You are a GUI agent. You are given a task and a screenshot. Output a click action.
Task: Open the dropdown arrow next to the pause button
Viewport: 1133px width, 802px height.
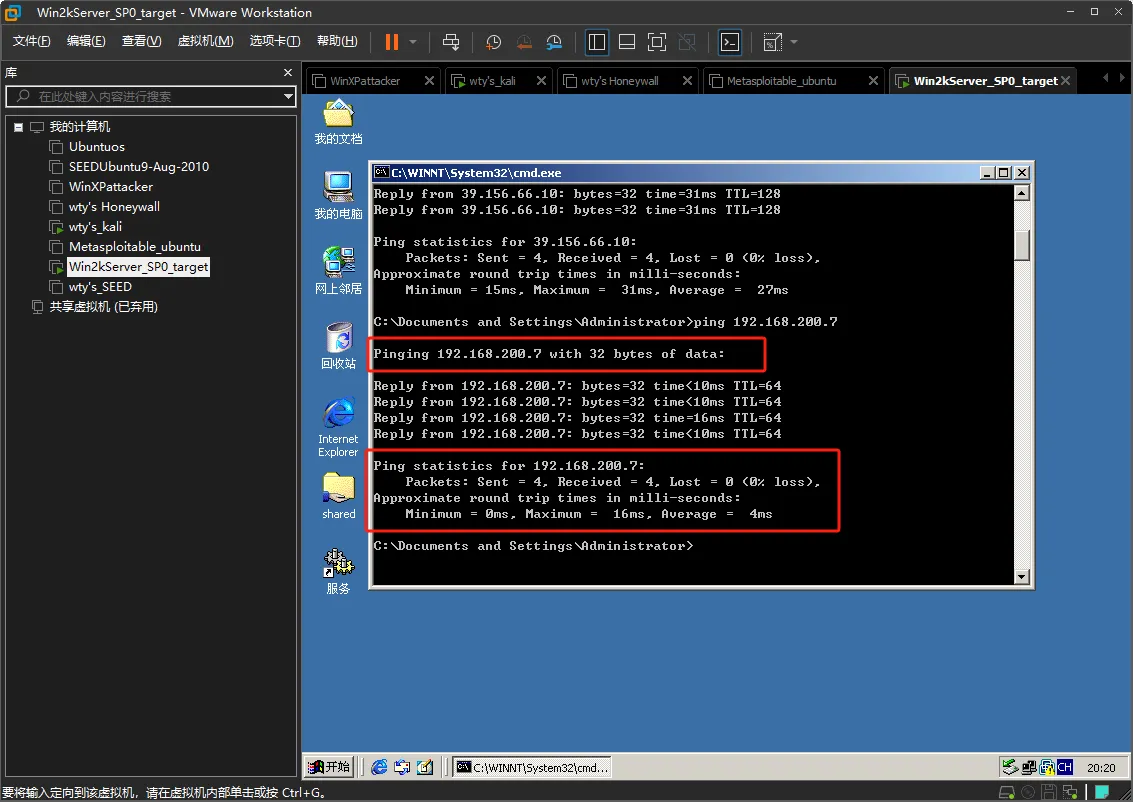click(x=413, y=42)
